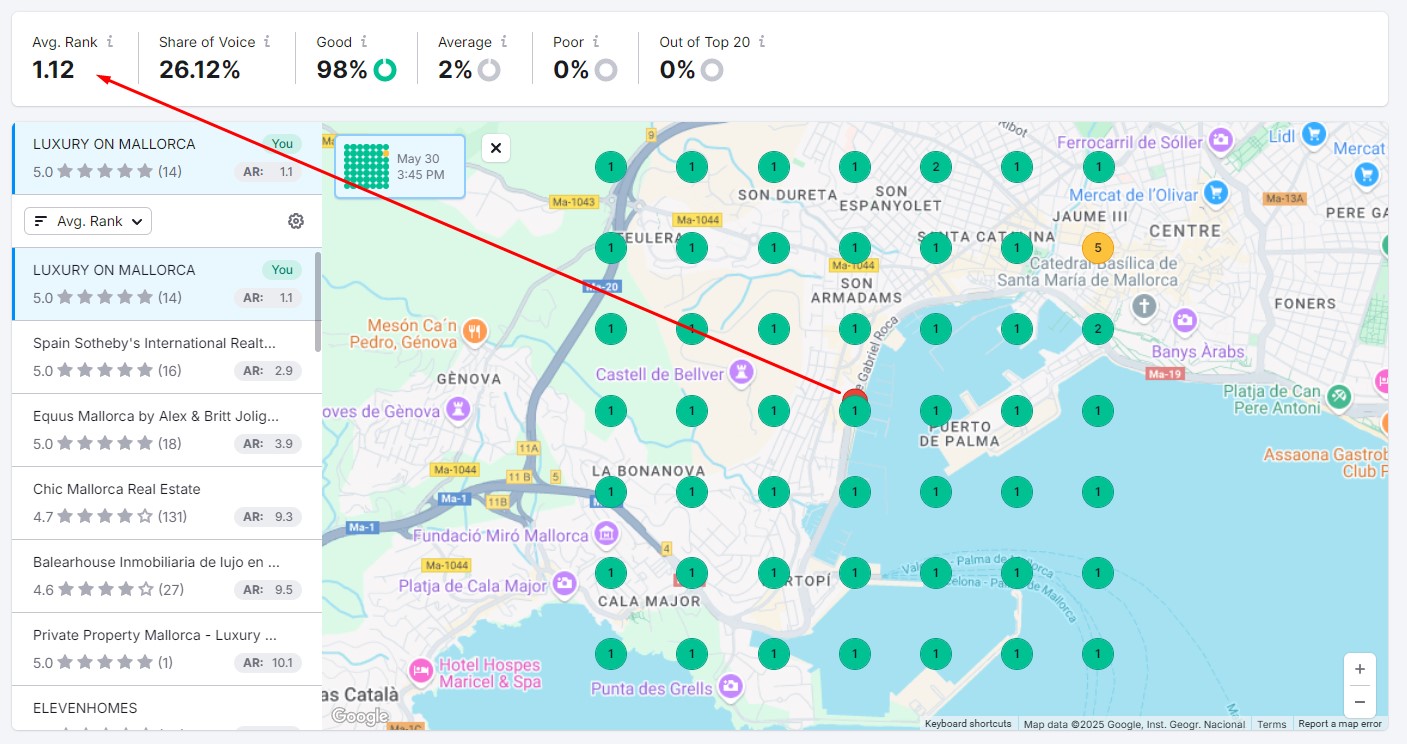1407x744 pixels.
Task: Click Report a map error link
Action: pyautogui.click(x=1340, y=724)
